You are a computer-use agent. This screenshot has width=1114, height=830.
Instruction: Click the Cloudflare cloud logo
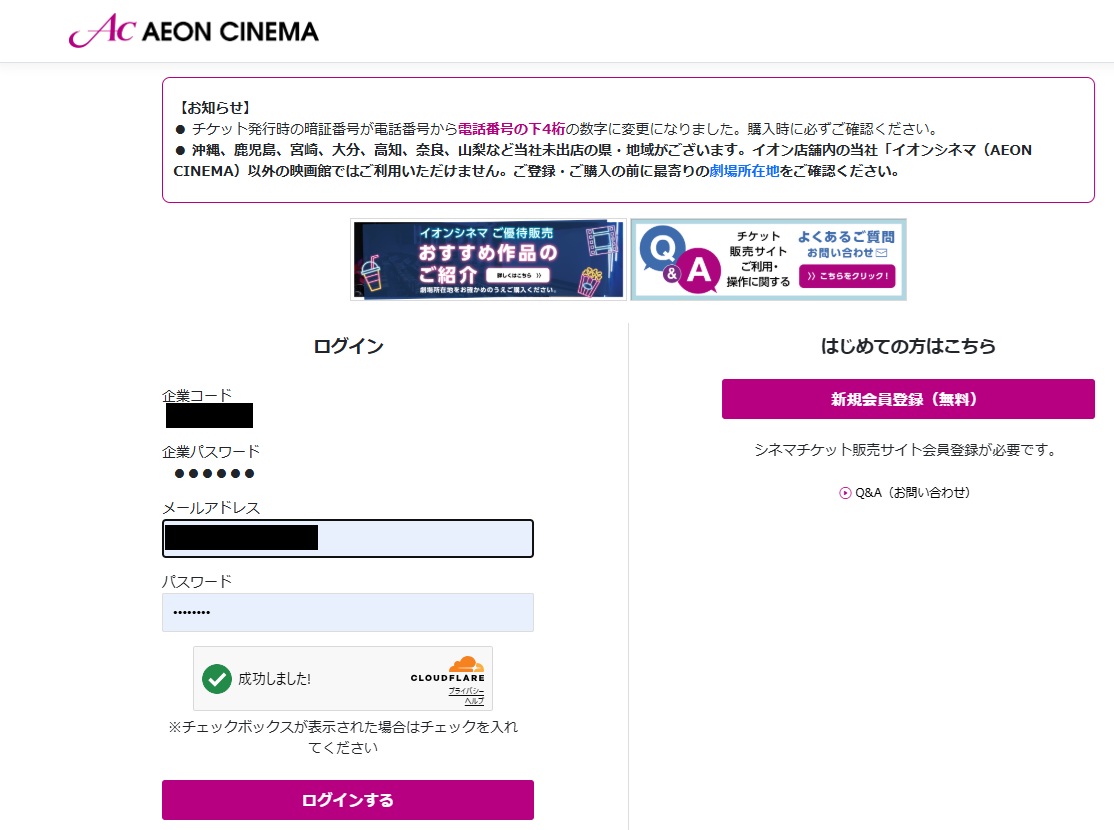[466, 664]
